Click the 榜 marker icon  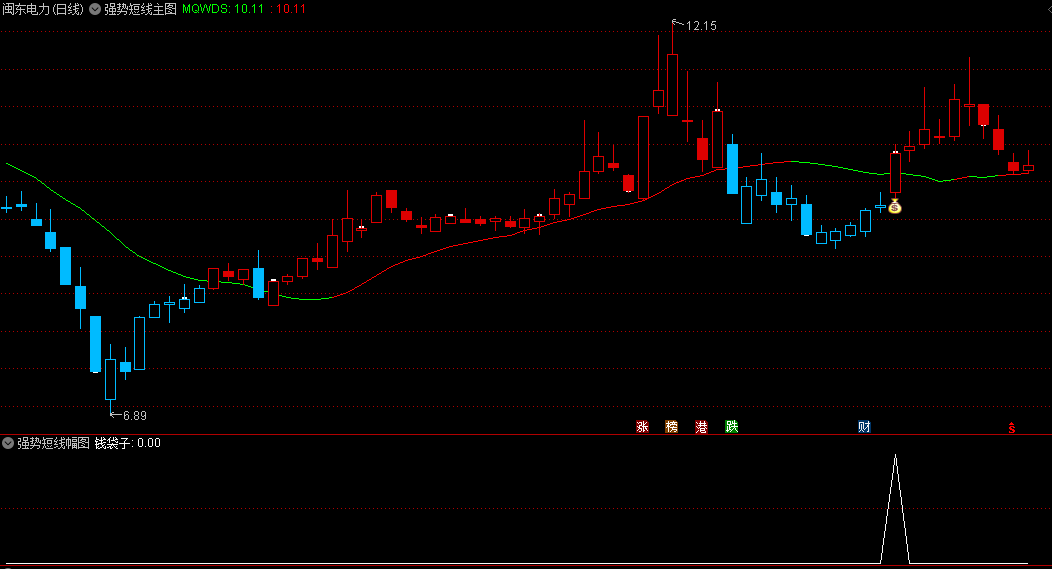(672, 427)
